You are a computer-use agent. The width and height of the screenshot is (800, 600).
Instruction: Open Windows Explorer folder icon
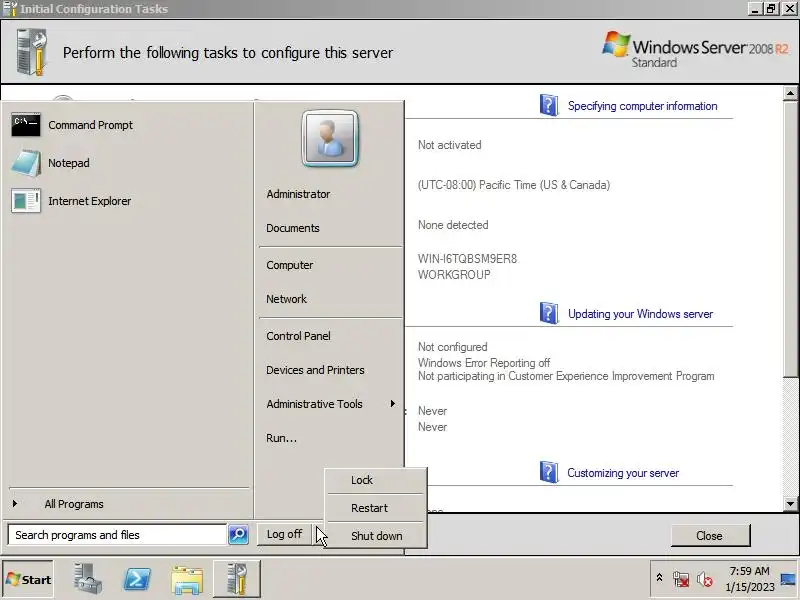[187, 580]
